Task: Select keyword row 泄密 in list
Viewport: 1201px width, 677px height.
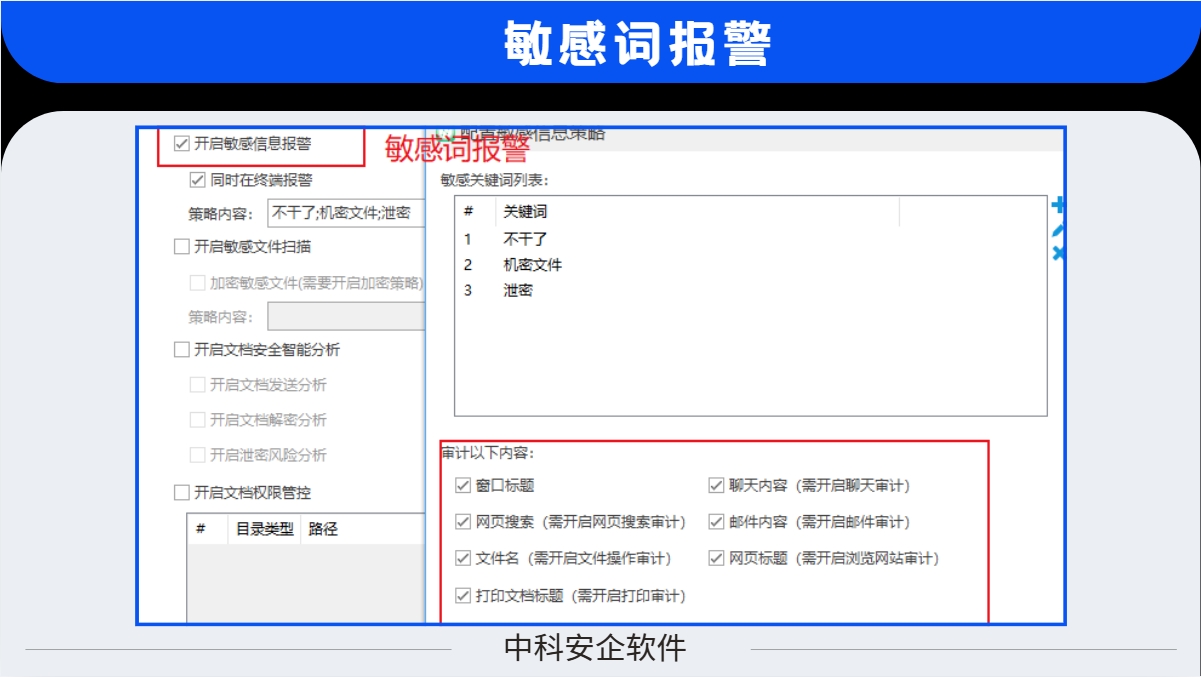Action: [518, 290]
